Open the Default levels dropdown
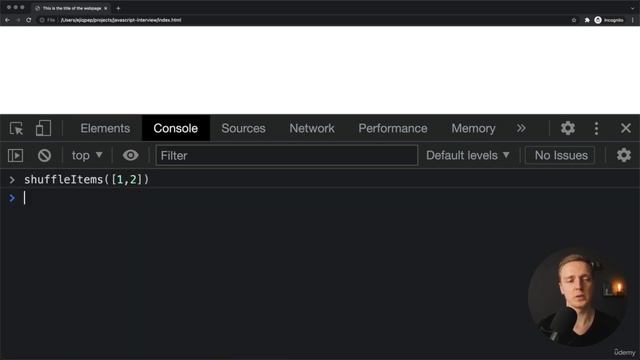 tap(468, 156)
